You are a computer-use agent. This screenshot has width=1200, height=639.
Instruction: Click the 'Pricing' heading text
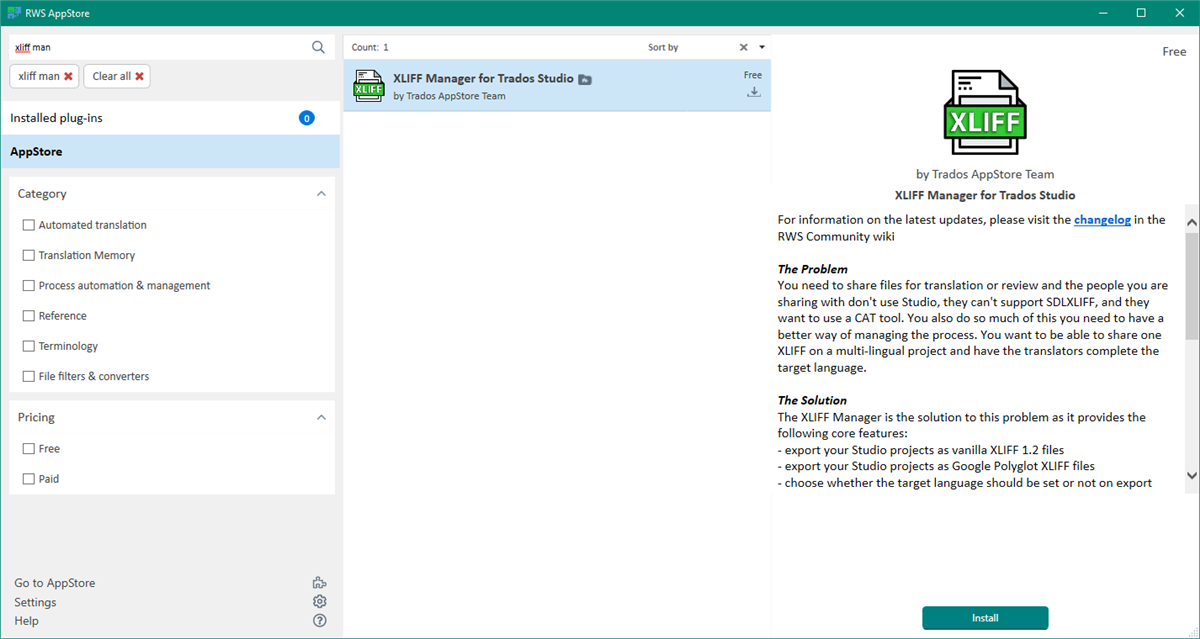coord(36,417)
